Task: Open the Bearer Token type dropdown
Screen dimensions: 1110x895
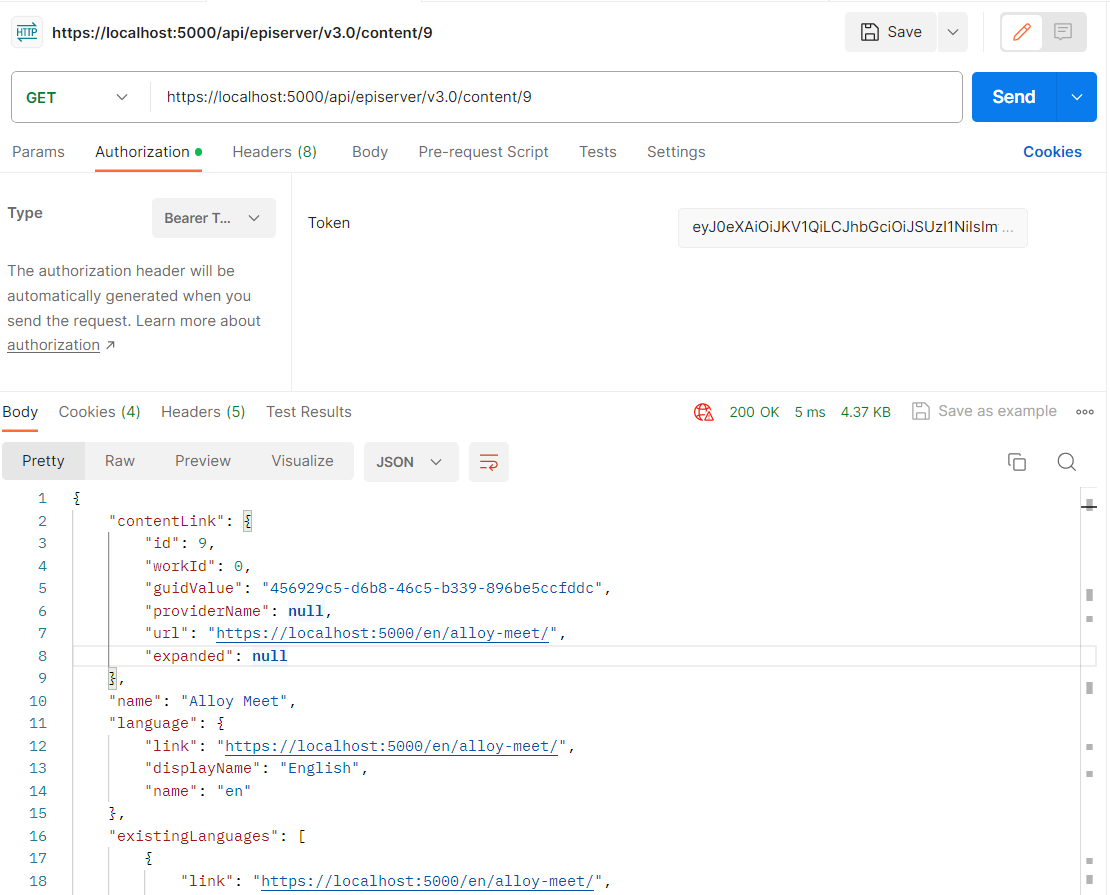Action: pos(213,218)
